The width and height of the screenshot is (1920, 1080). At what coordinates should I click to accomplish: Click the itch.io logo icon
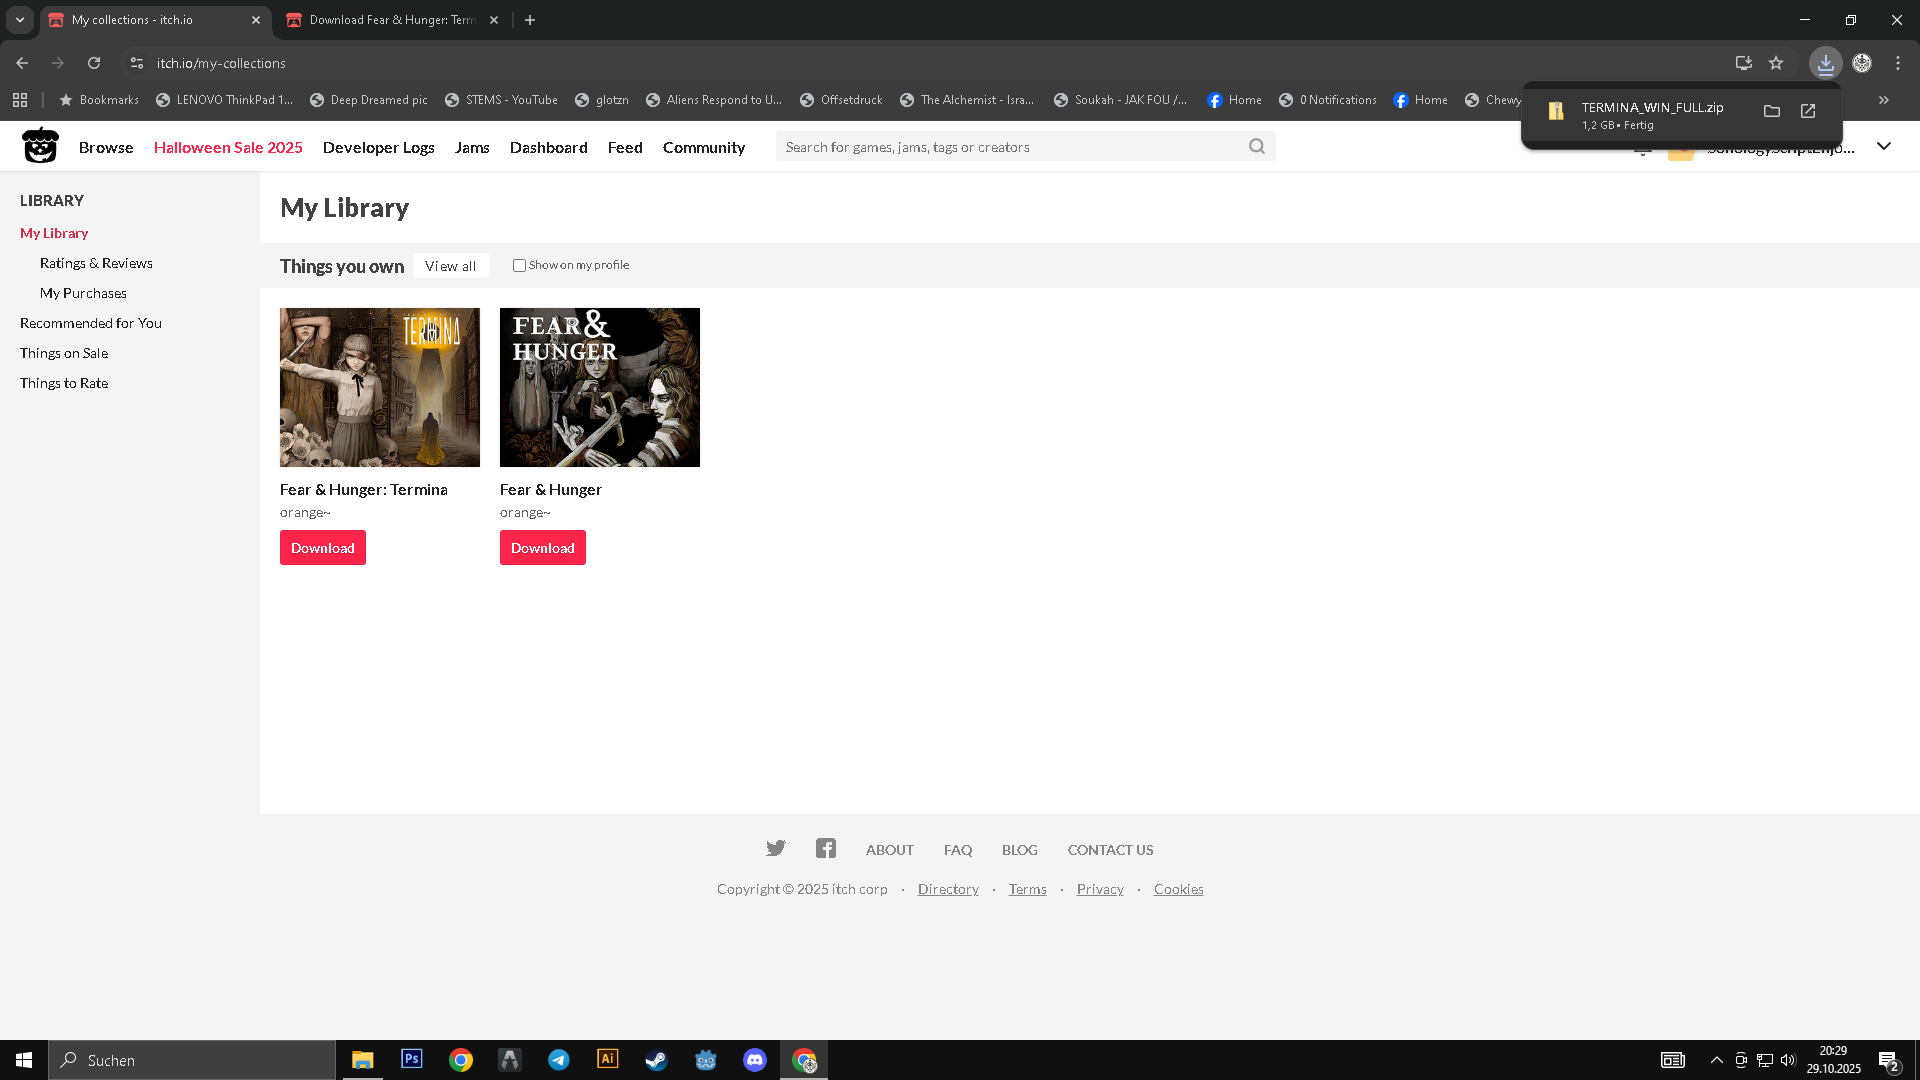tap(40, 146)
